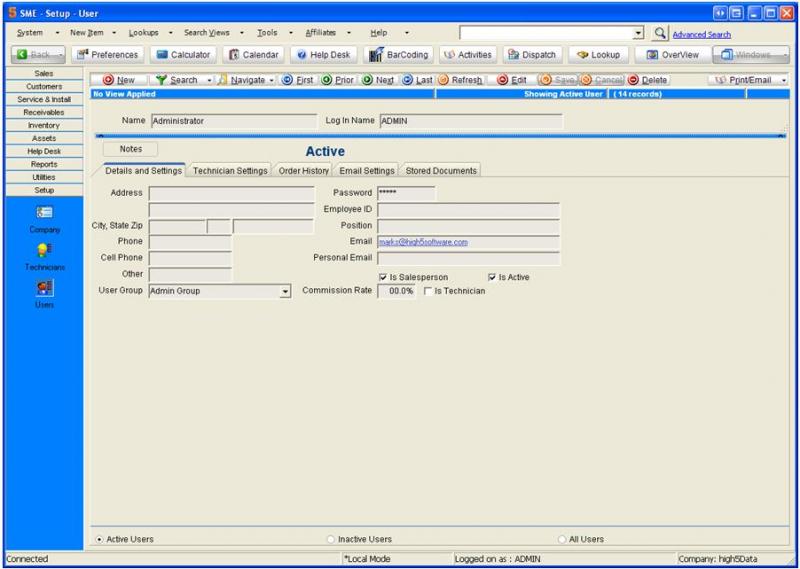Click the Log In Name field
800x569 pixels.
[471, 121]
